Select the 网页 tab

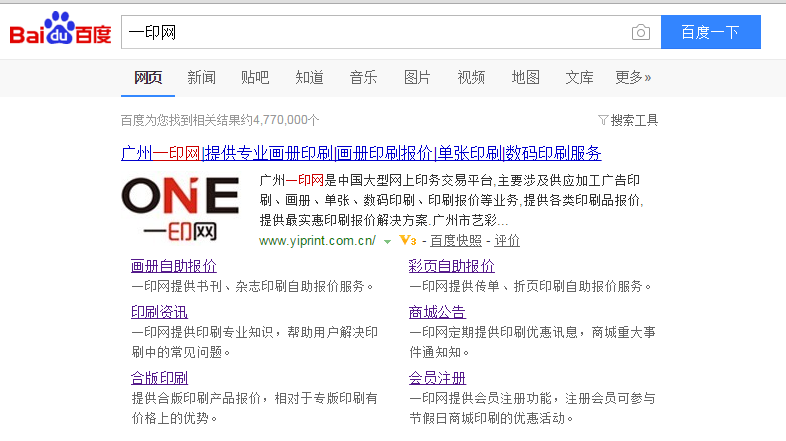(148, 78)
